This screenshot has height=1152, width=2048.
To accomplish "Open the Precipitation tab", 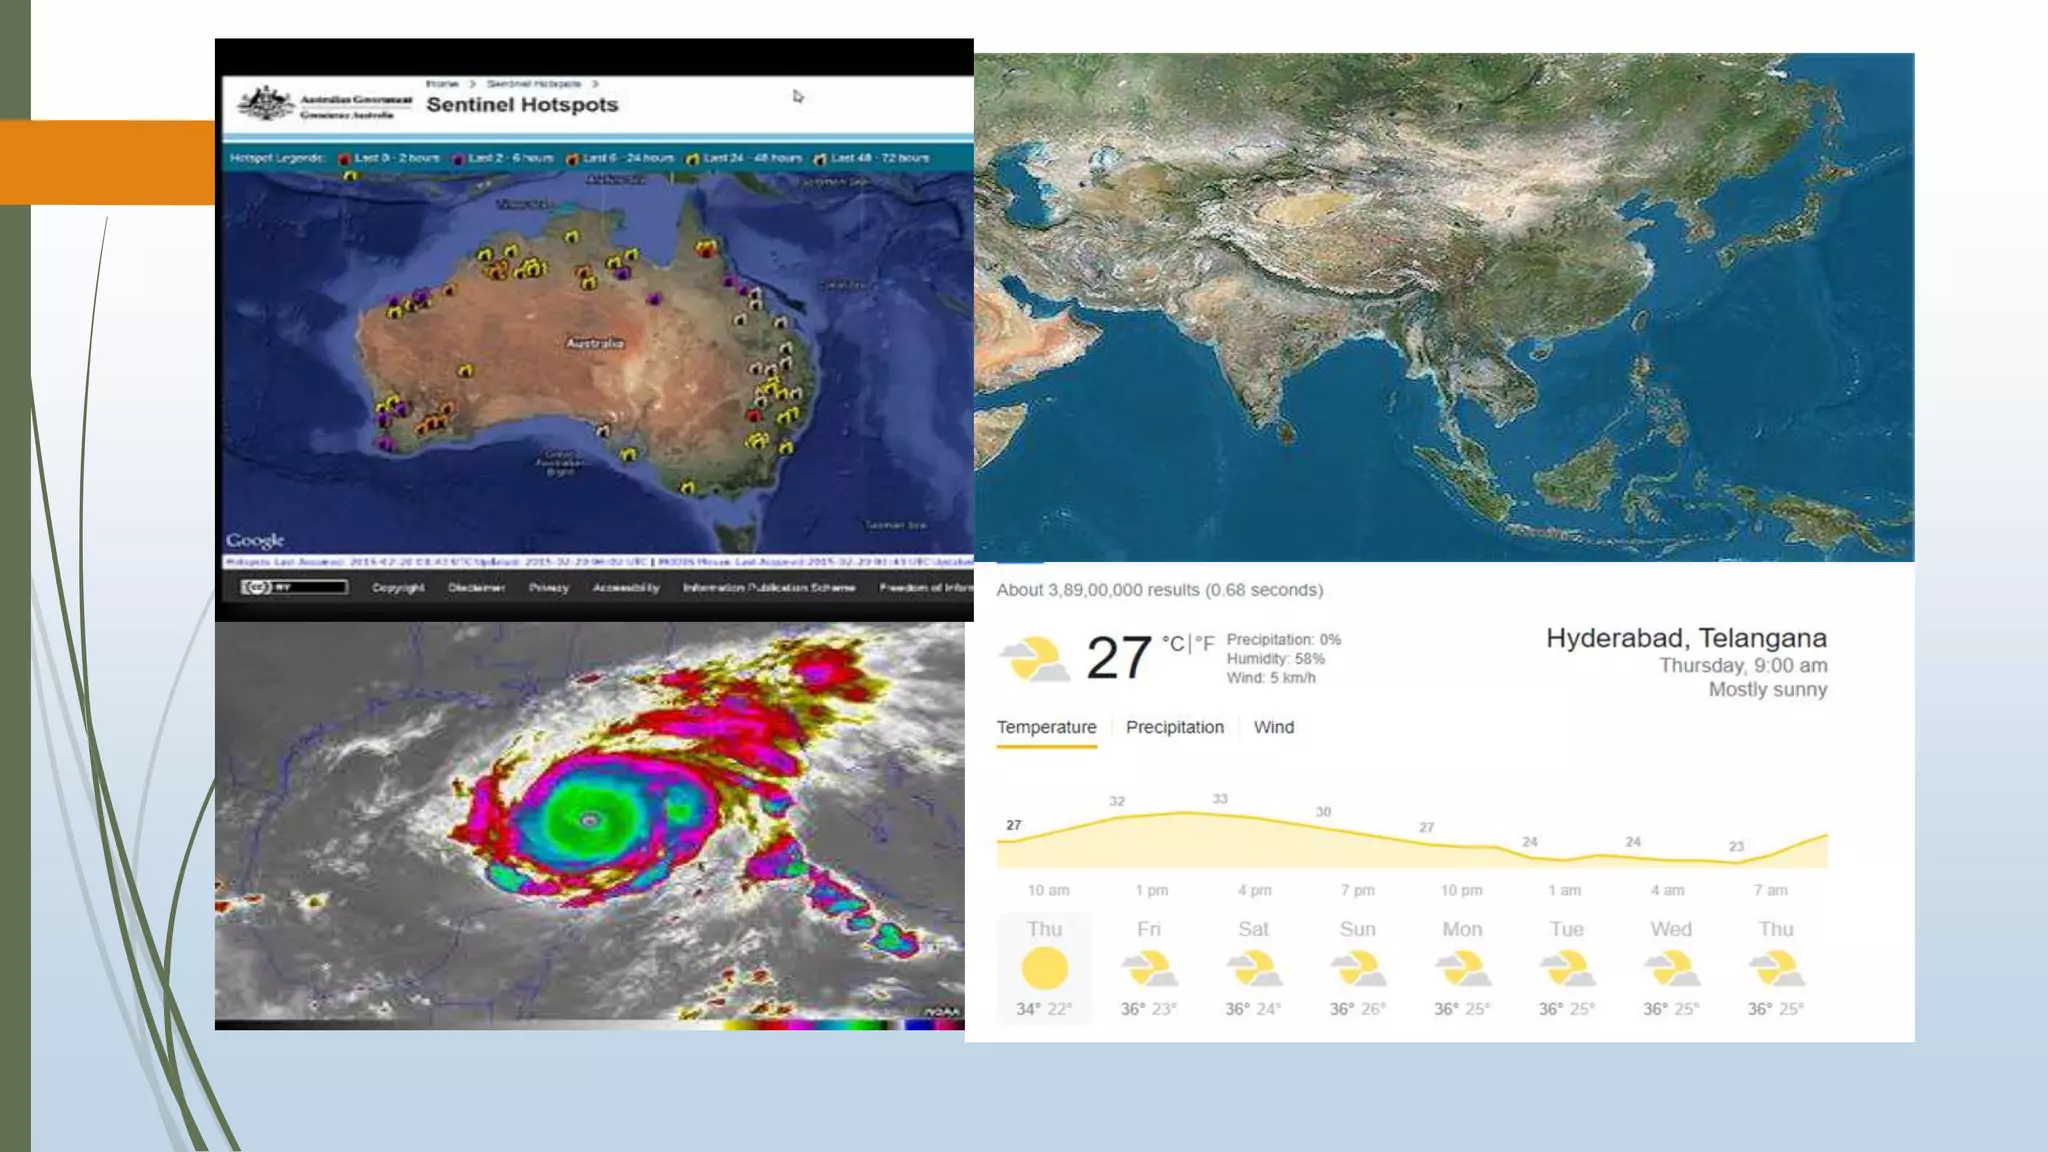I will (1174, 727).
